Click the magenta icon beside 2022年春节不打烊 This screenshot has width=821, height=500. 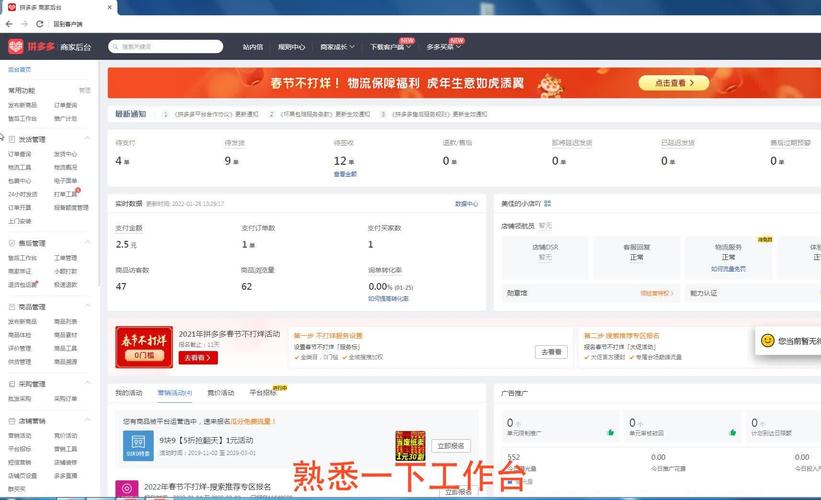click(x=127, y=489)
